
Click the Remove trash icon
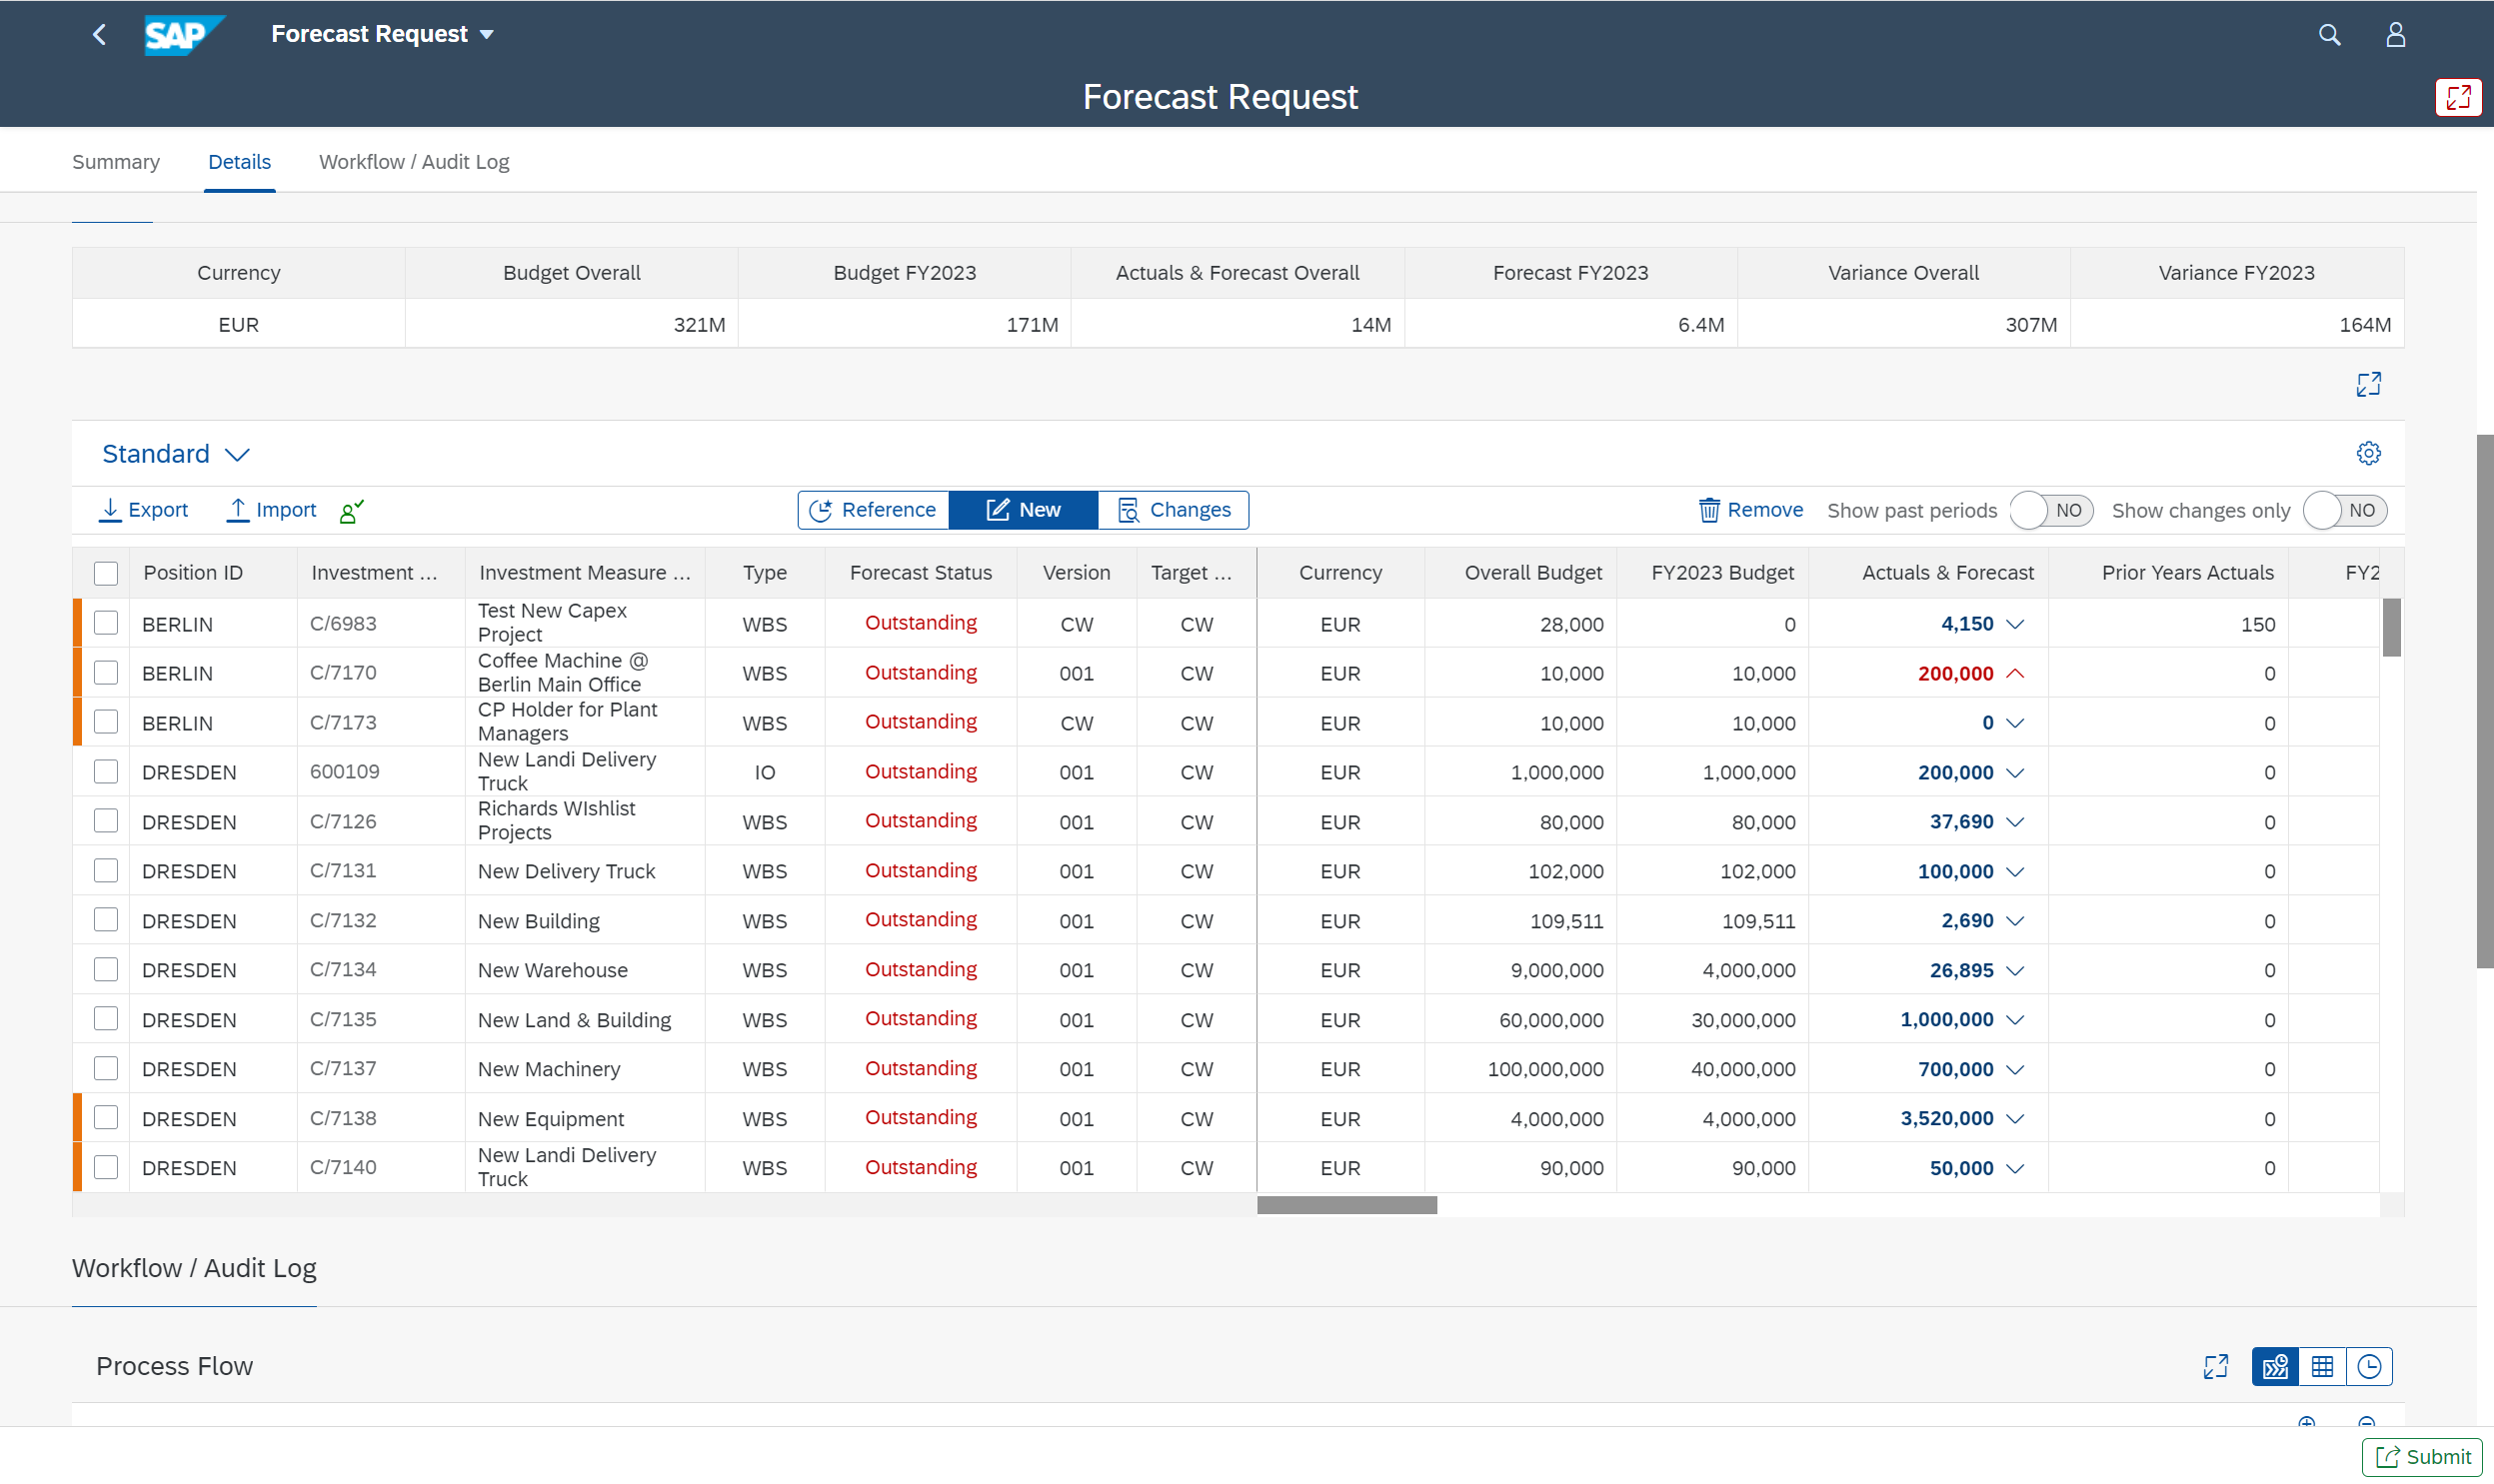click(1710, 510)
